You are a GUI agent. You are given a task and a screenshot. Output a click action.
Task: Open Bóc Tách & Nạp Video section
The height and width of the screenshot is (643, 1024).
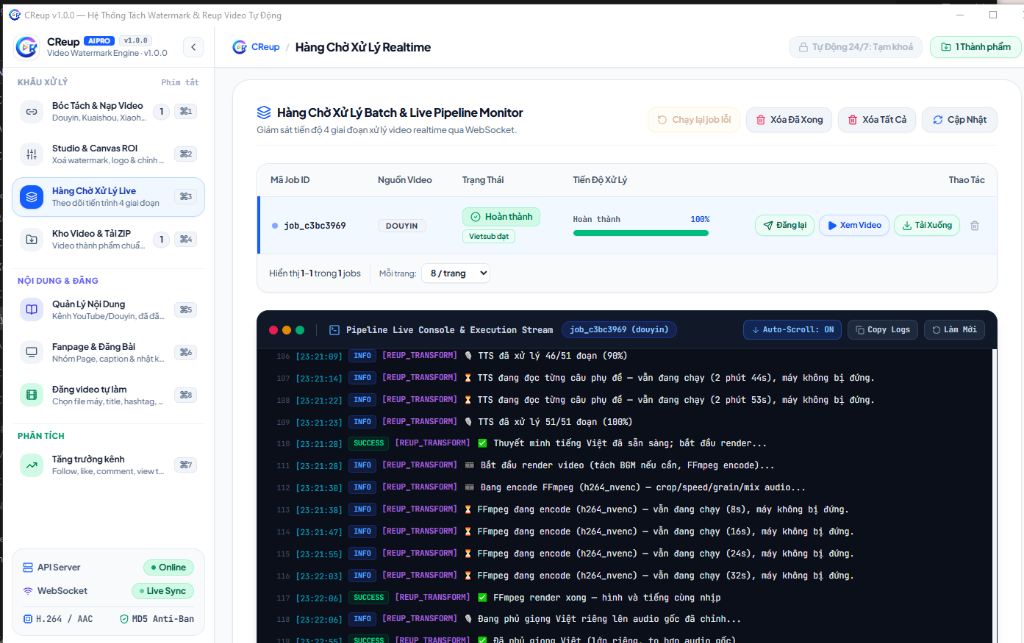[108, 112]
